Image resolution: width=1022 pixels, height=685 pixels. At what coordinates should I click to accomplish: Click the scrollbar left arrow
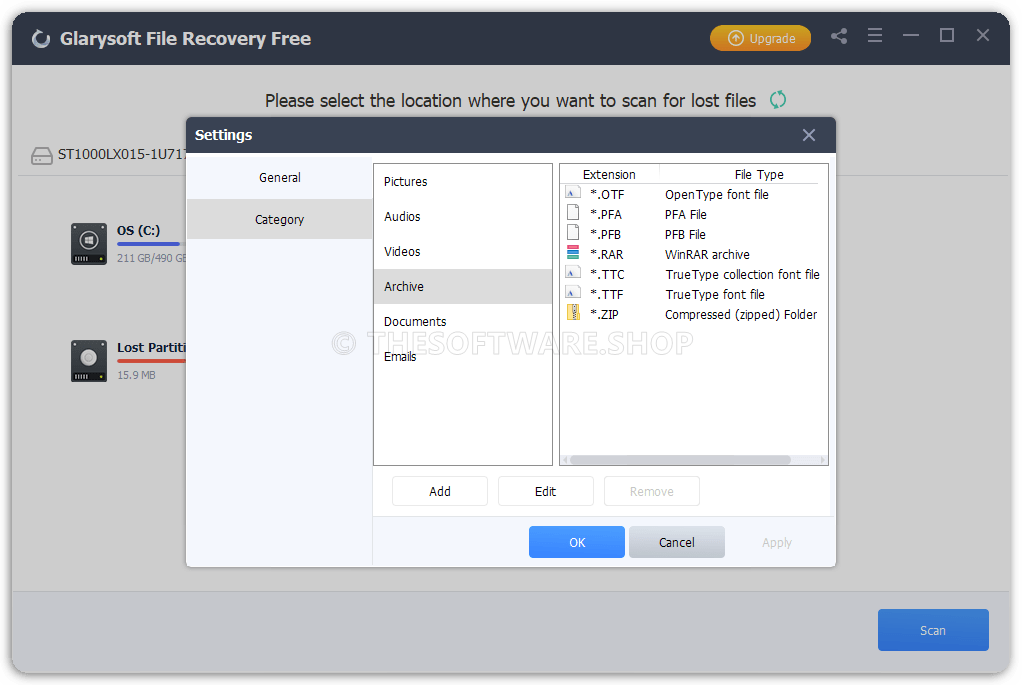point(565,460)
